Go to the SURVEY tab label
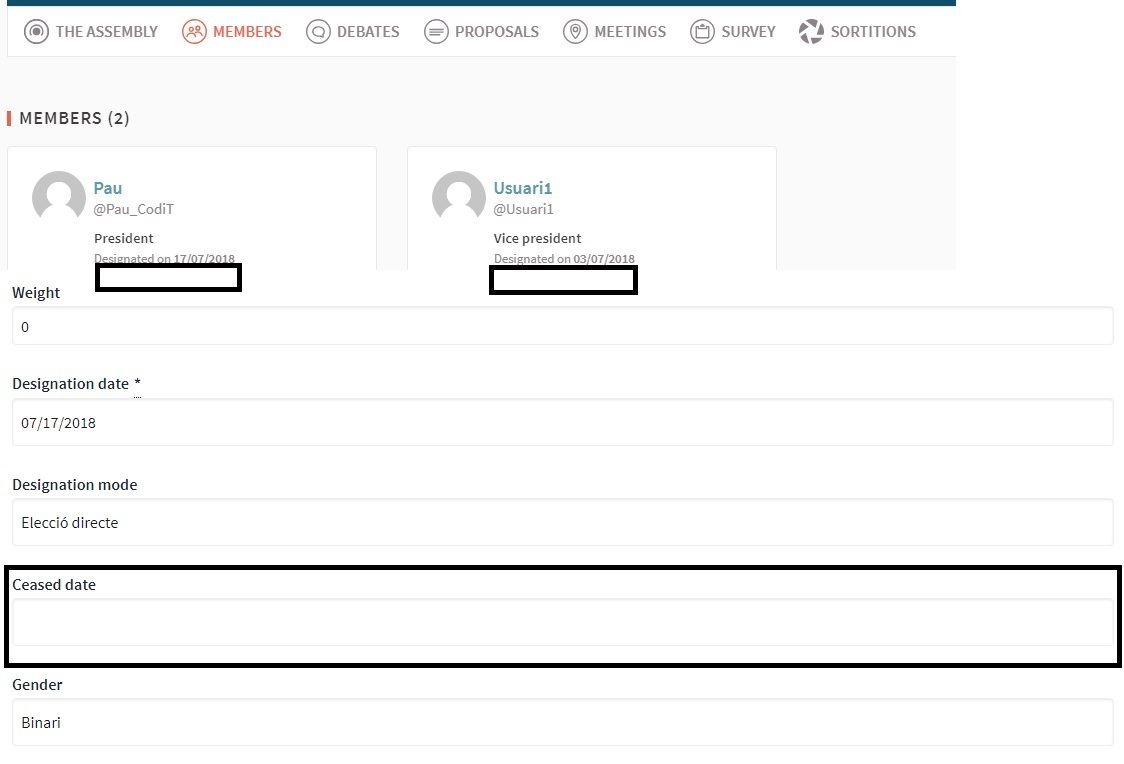The image size is (1124, 764). tap(748, 32)
